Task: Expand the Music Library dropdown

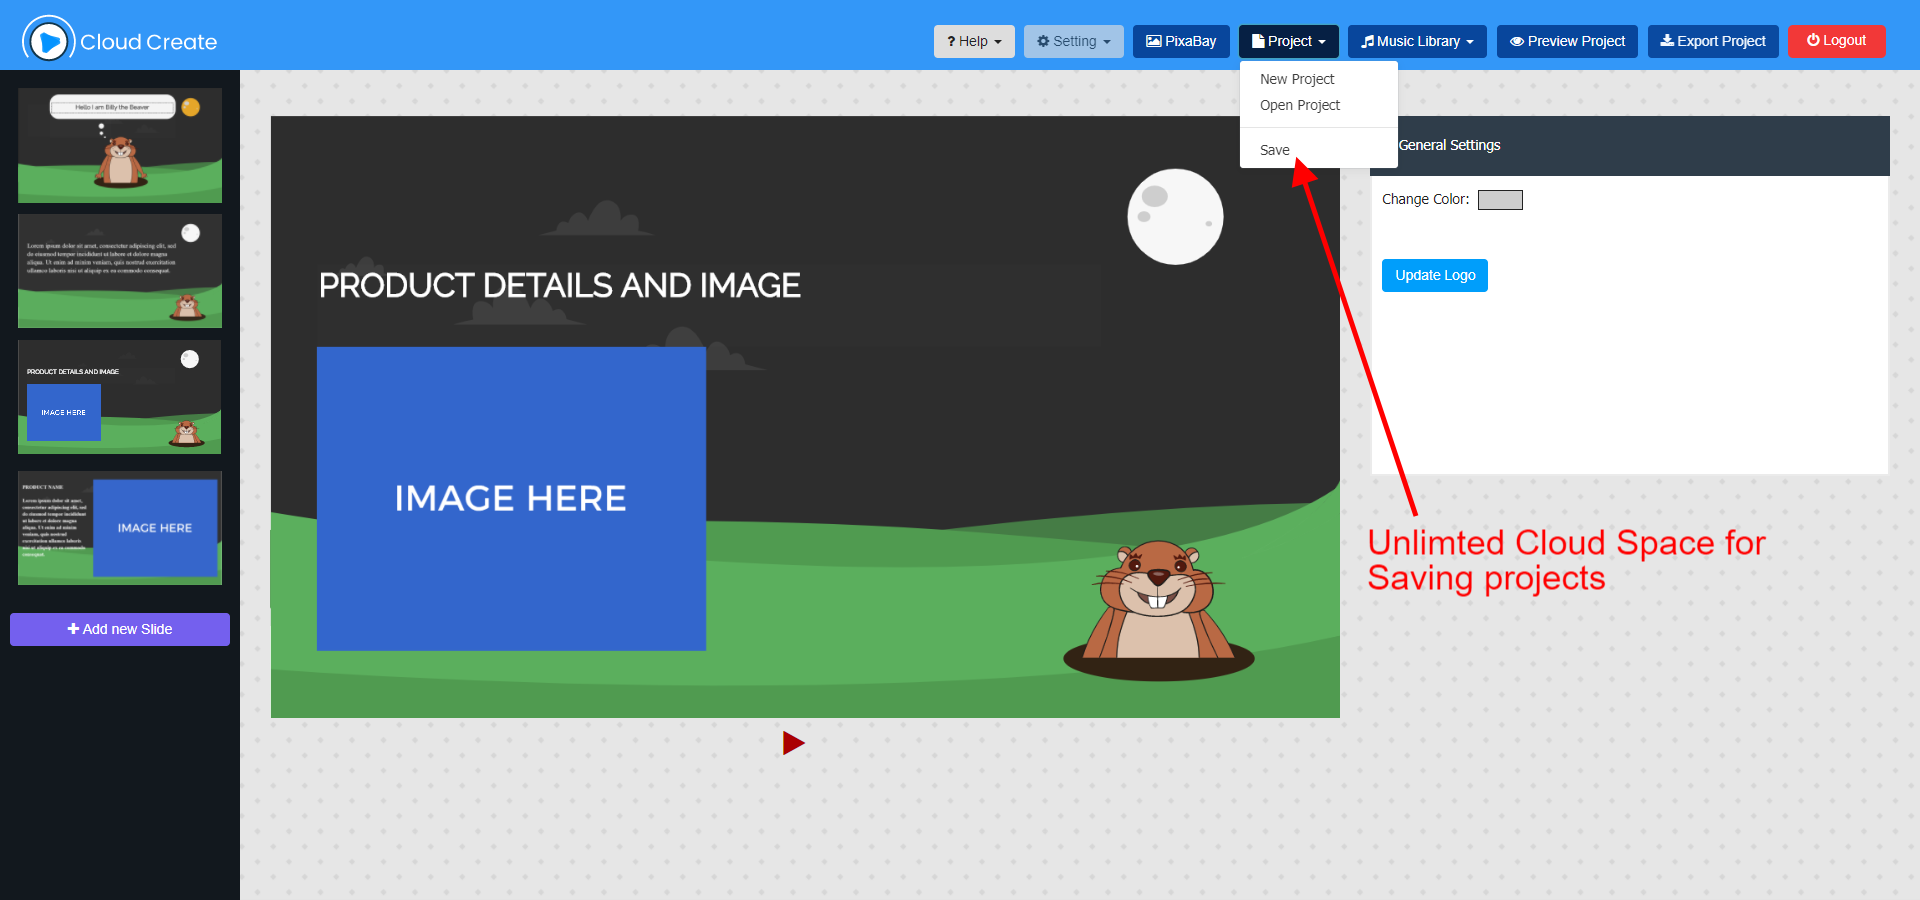Action: [x=1416, y=41]
